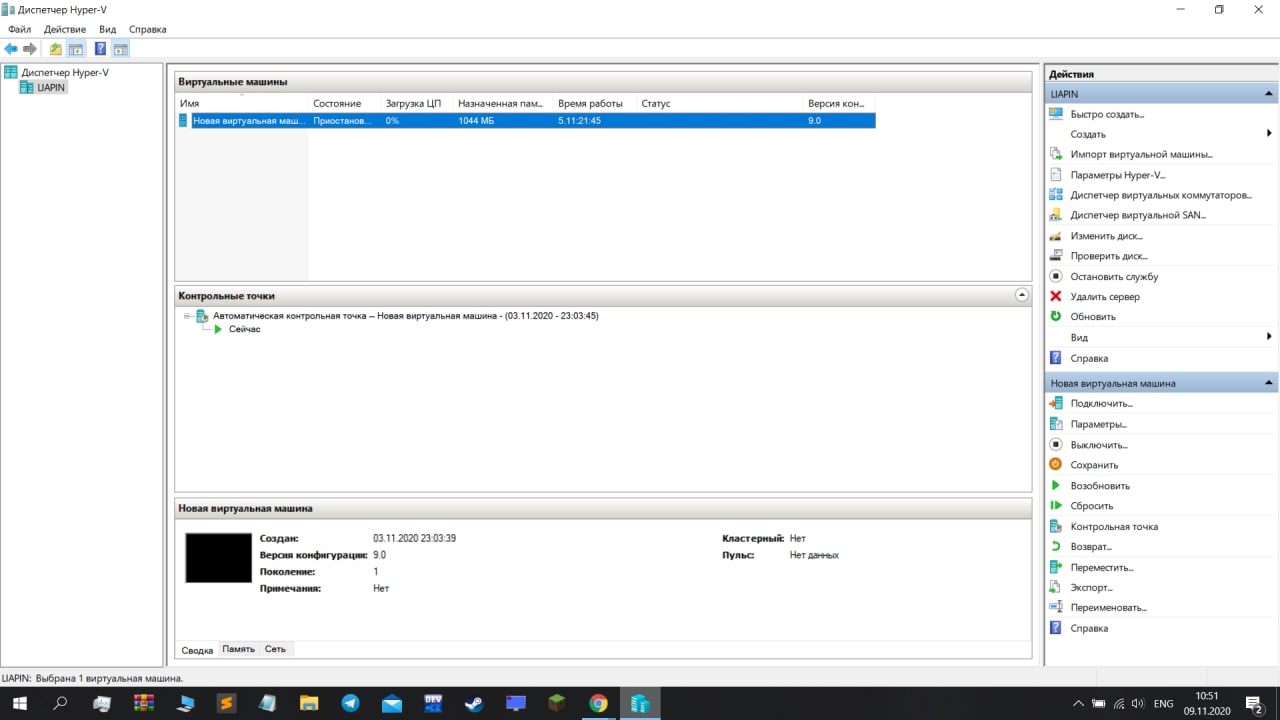Select the Сейчас checkpoint node

coord(245,329)
